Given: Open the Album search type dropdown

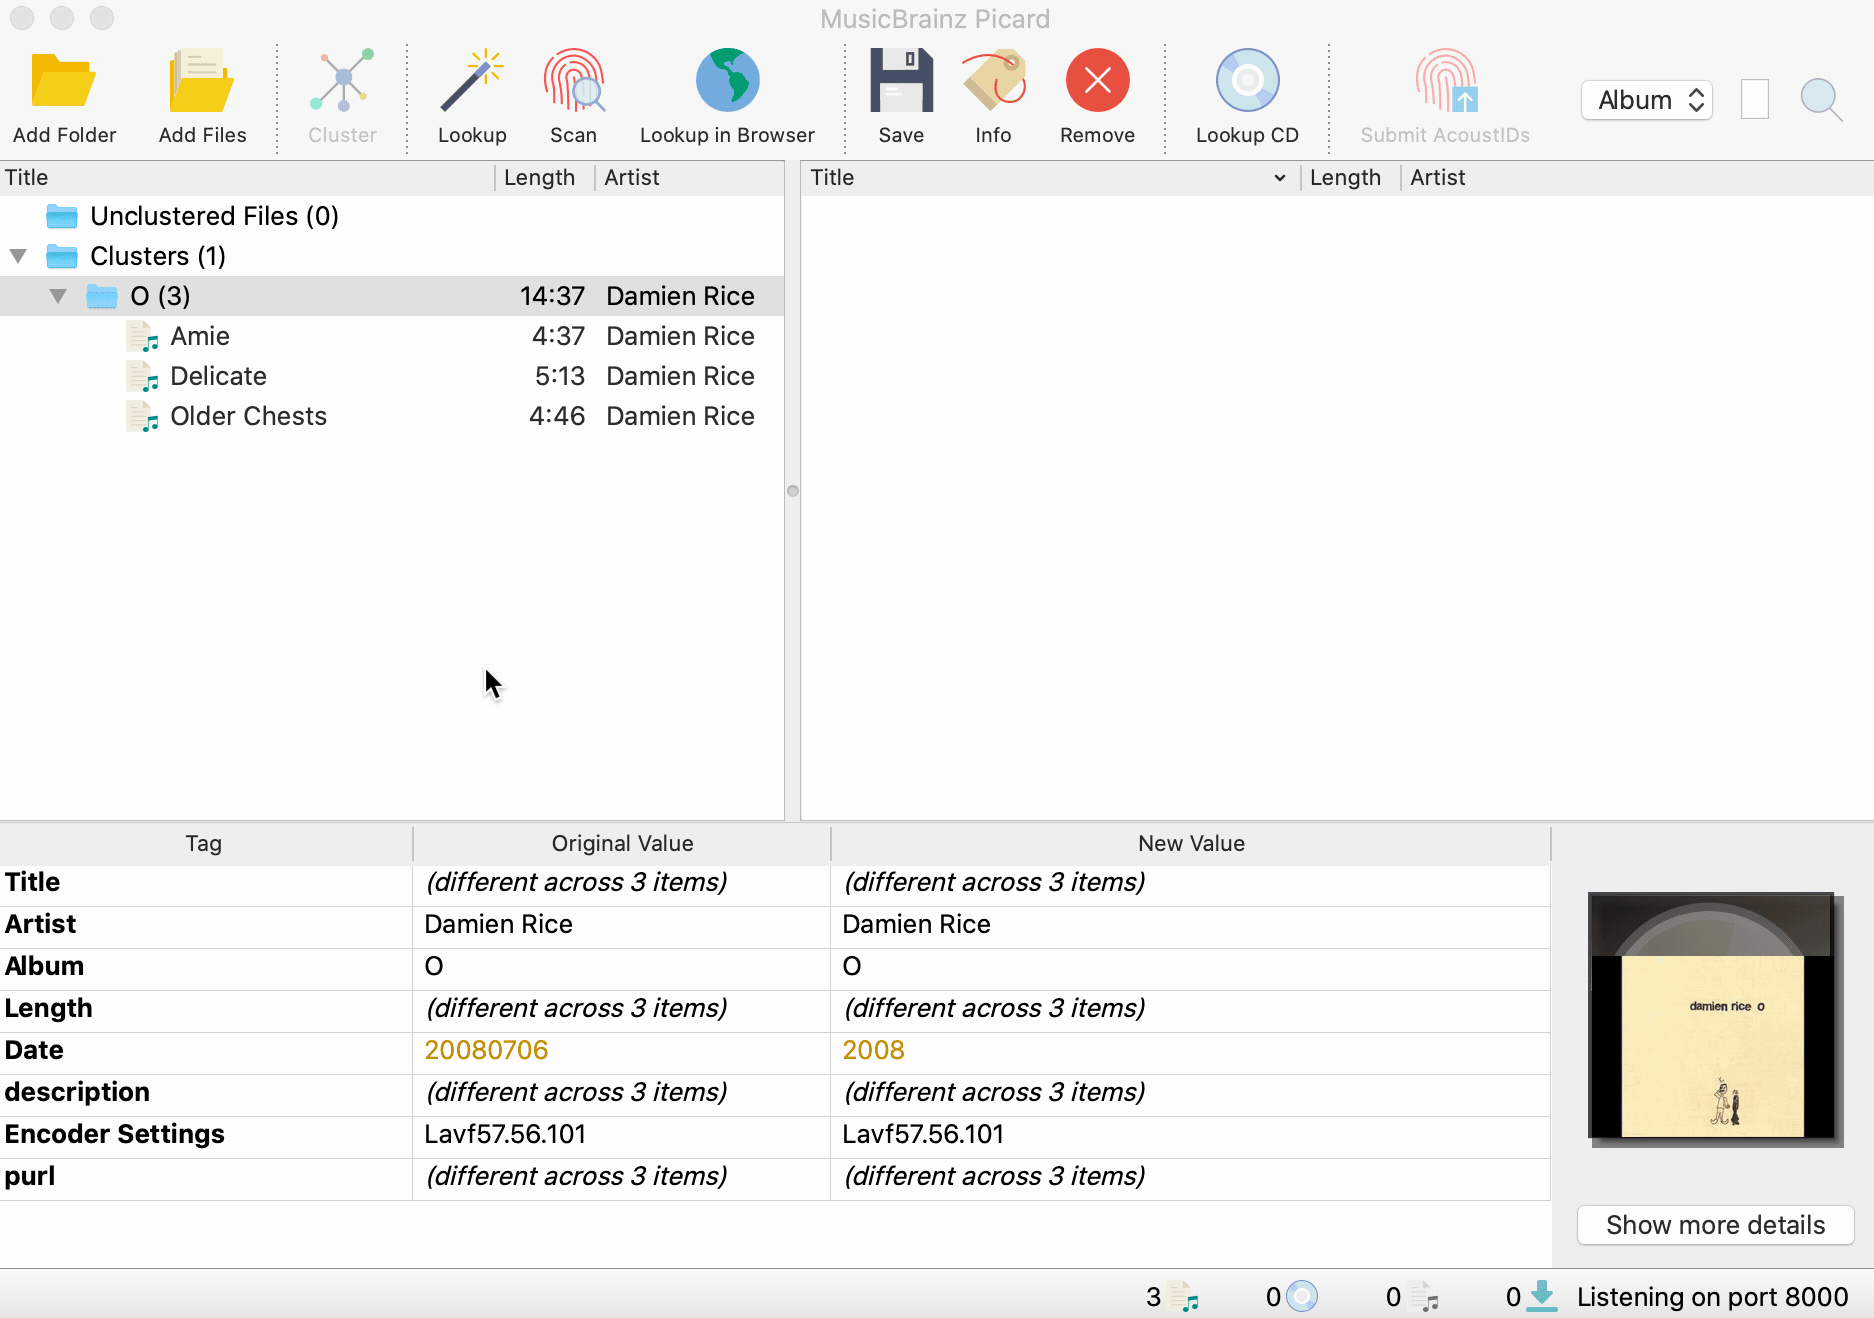Looking at the screenshot, I should point(1646,100).
